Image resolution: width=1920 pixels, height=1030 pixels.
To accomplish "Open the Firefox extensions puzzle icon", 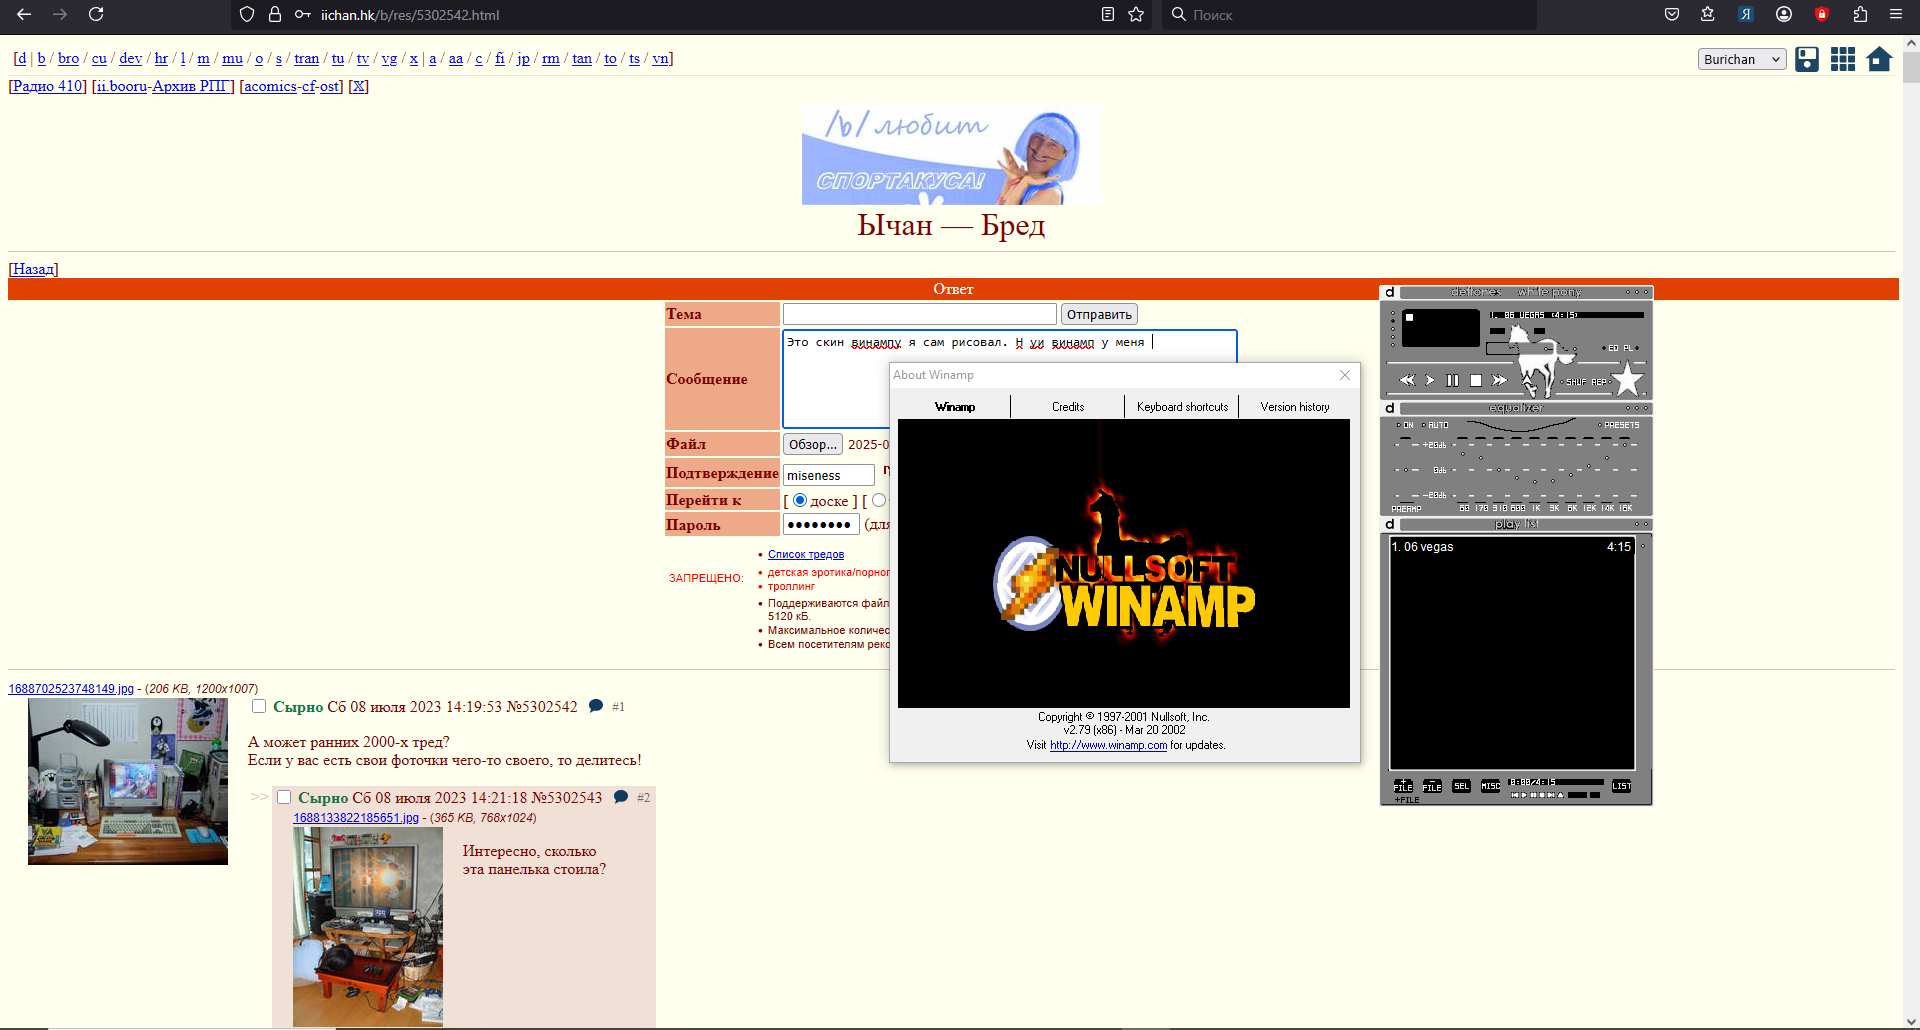I will pos(1860,14).
